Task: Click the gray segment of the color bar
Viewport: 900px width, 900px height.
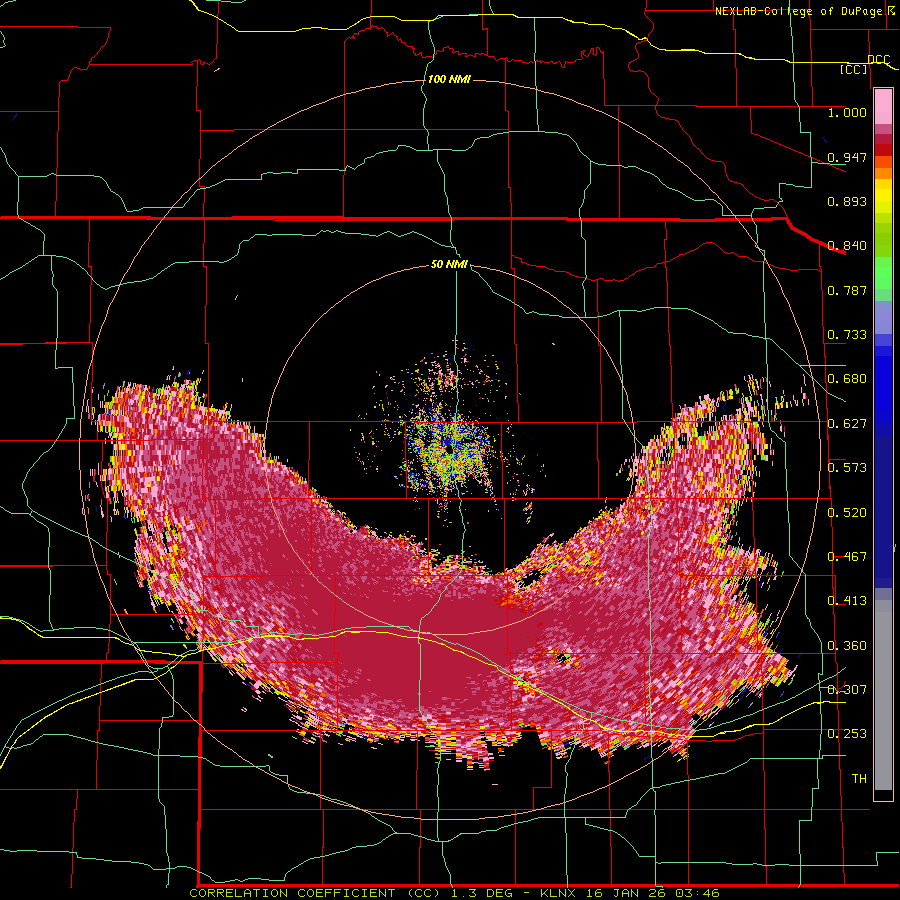Action: click(883, 695)
